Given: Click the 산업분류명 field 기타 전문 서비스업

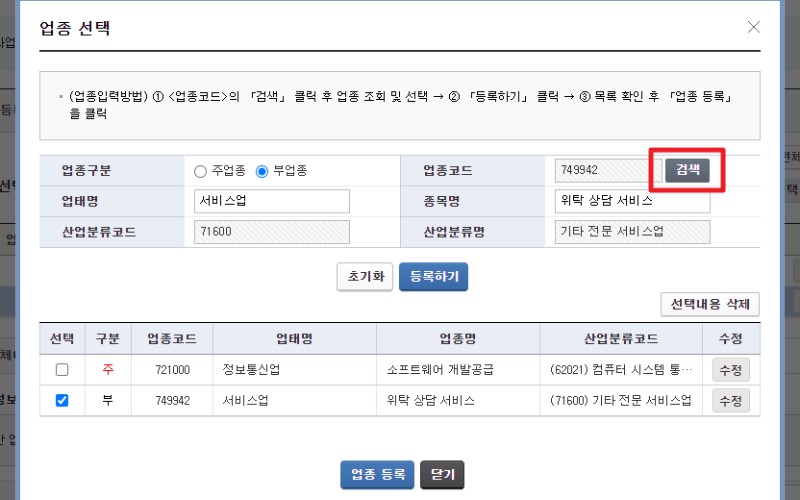Looking at the screenshot, I should coord(632,232).
